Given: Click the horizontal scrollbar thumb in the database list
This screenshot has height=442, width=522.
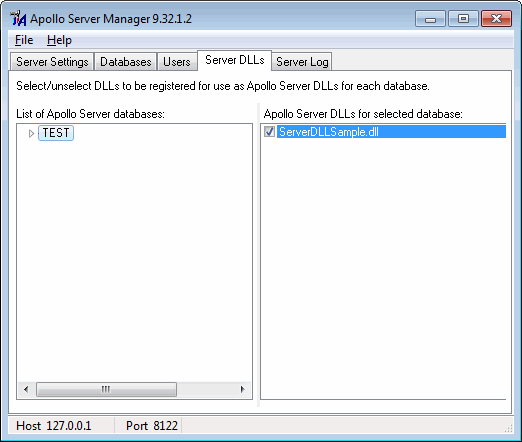Looking at the screenshot, I should click(x=106, y=389).
